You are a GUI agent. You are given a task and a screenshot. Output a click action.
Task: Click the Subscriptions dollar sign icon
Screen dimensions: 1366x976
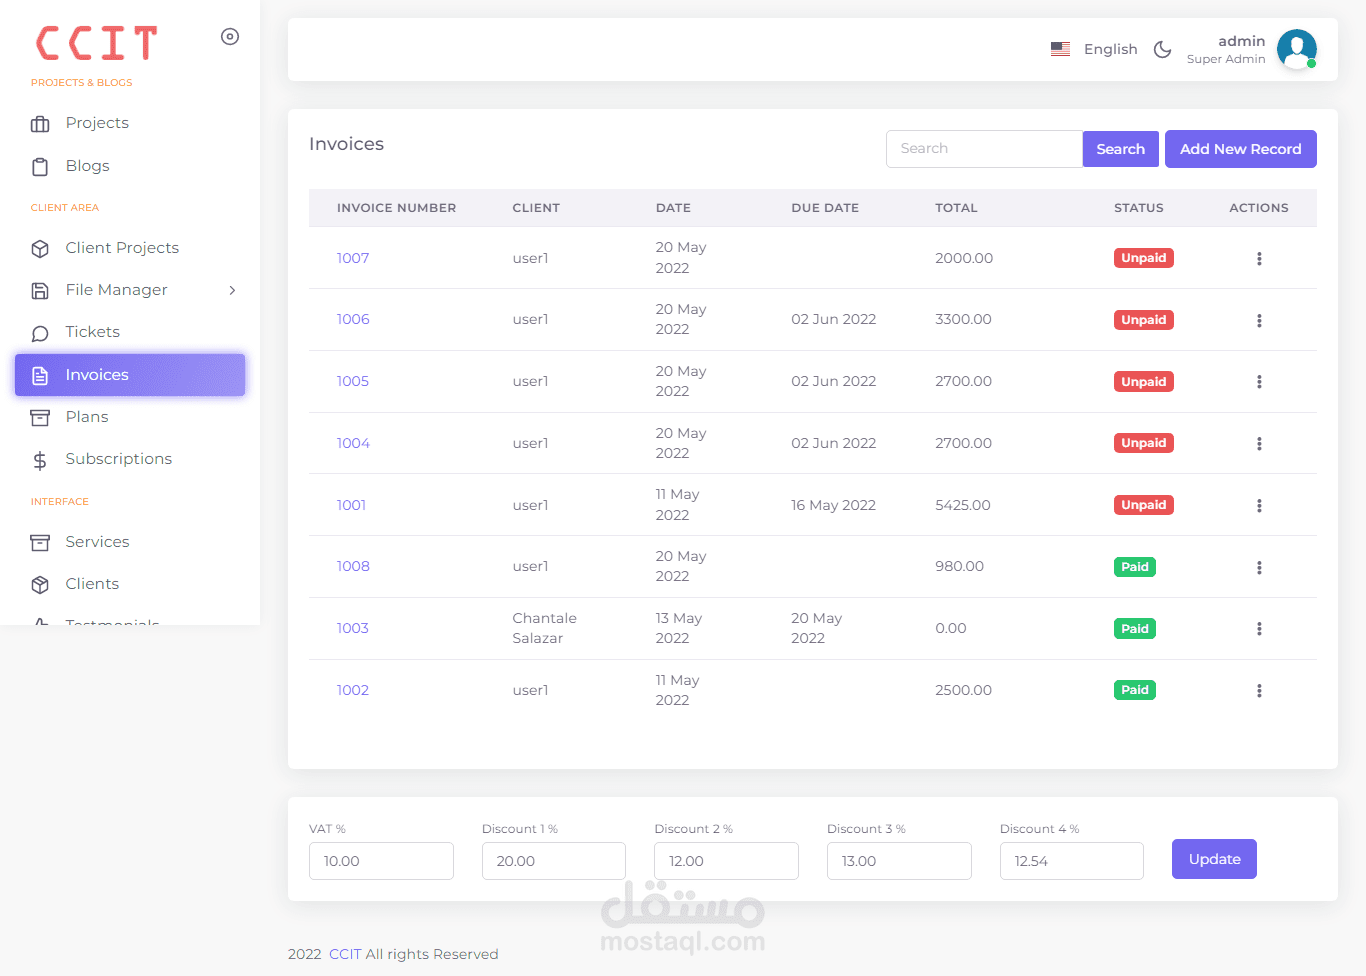click(x=40, y=460)
